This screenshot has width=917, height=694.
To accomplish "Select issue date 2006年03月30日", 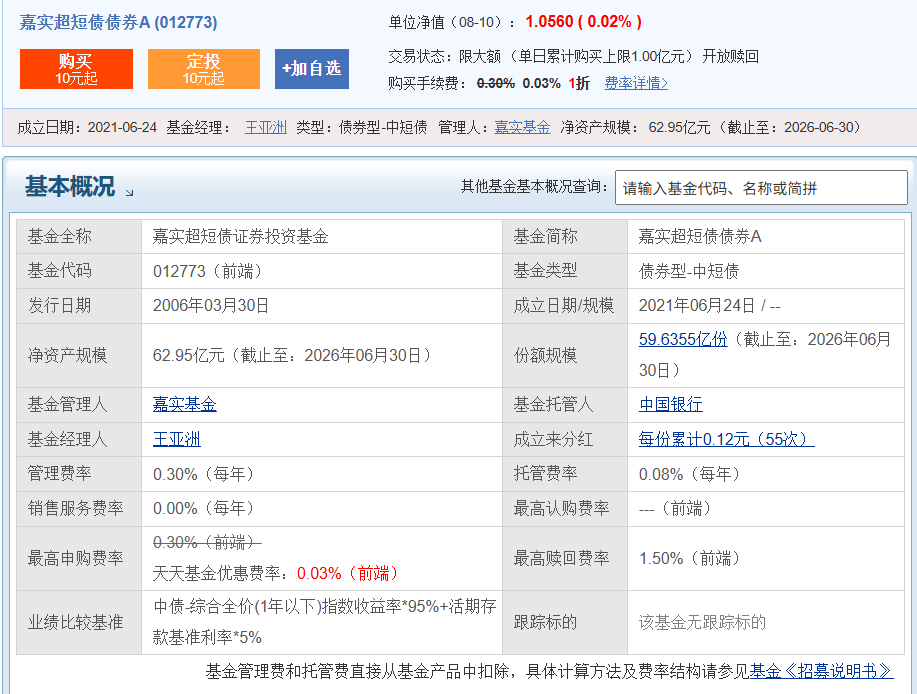I will point(211,305).
